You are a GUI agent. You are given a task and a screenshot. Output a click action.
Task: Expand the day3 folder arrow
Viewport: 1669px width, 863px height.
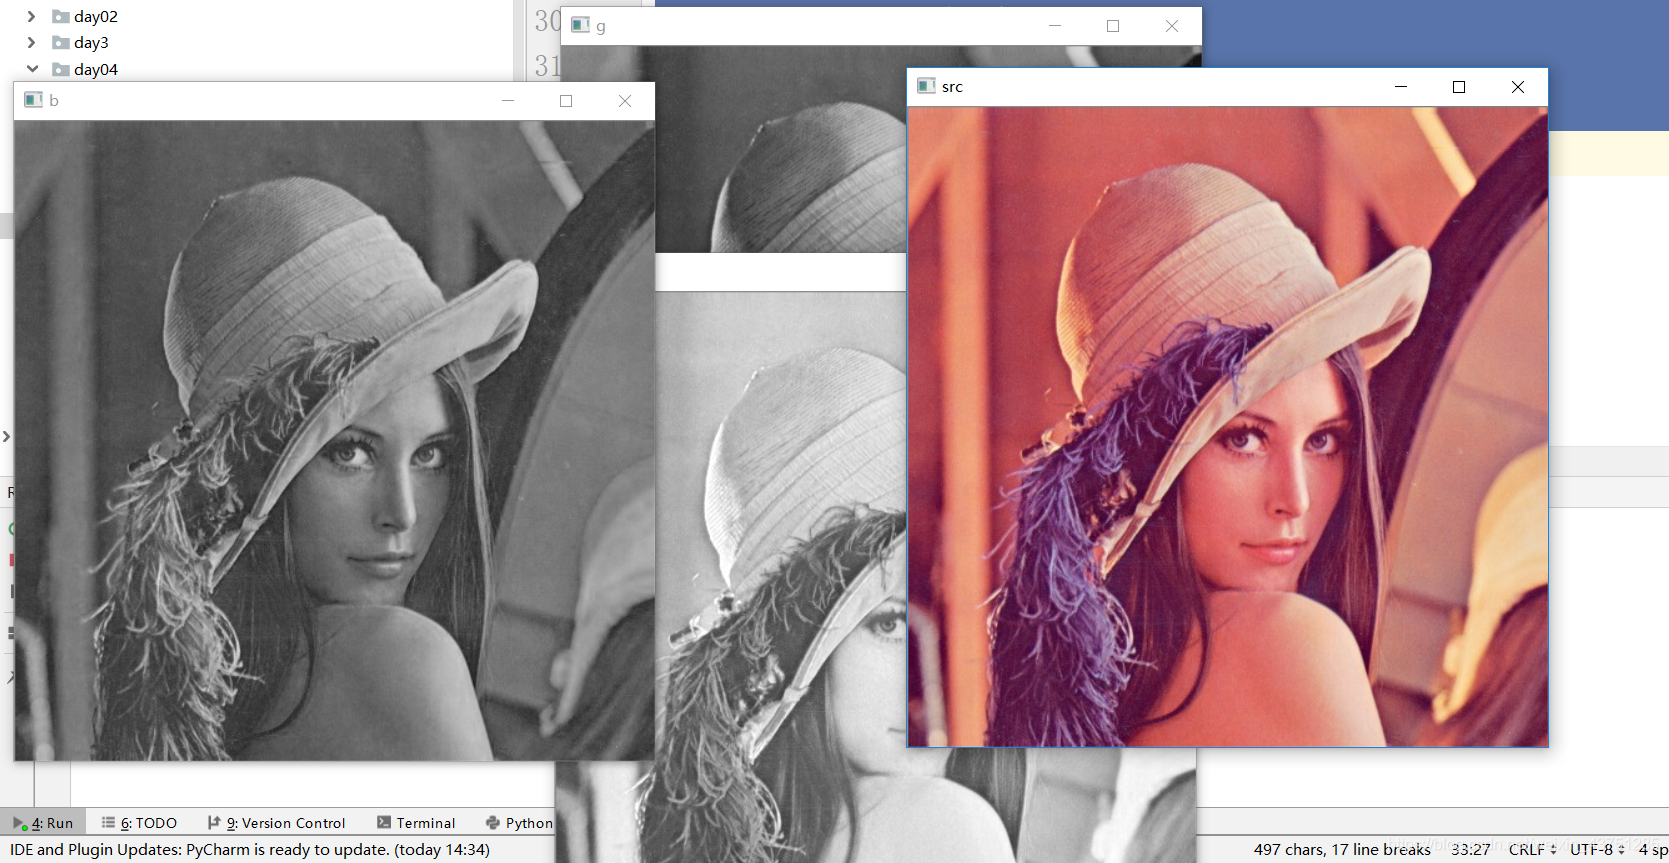tap(31, 42)
